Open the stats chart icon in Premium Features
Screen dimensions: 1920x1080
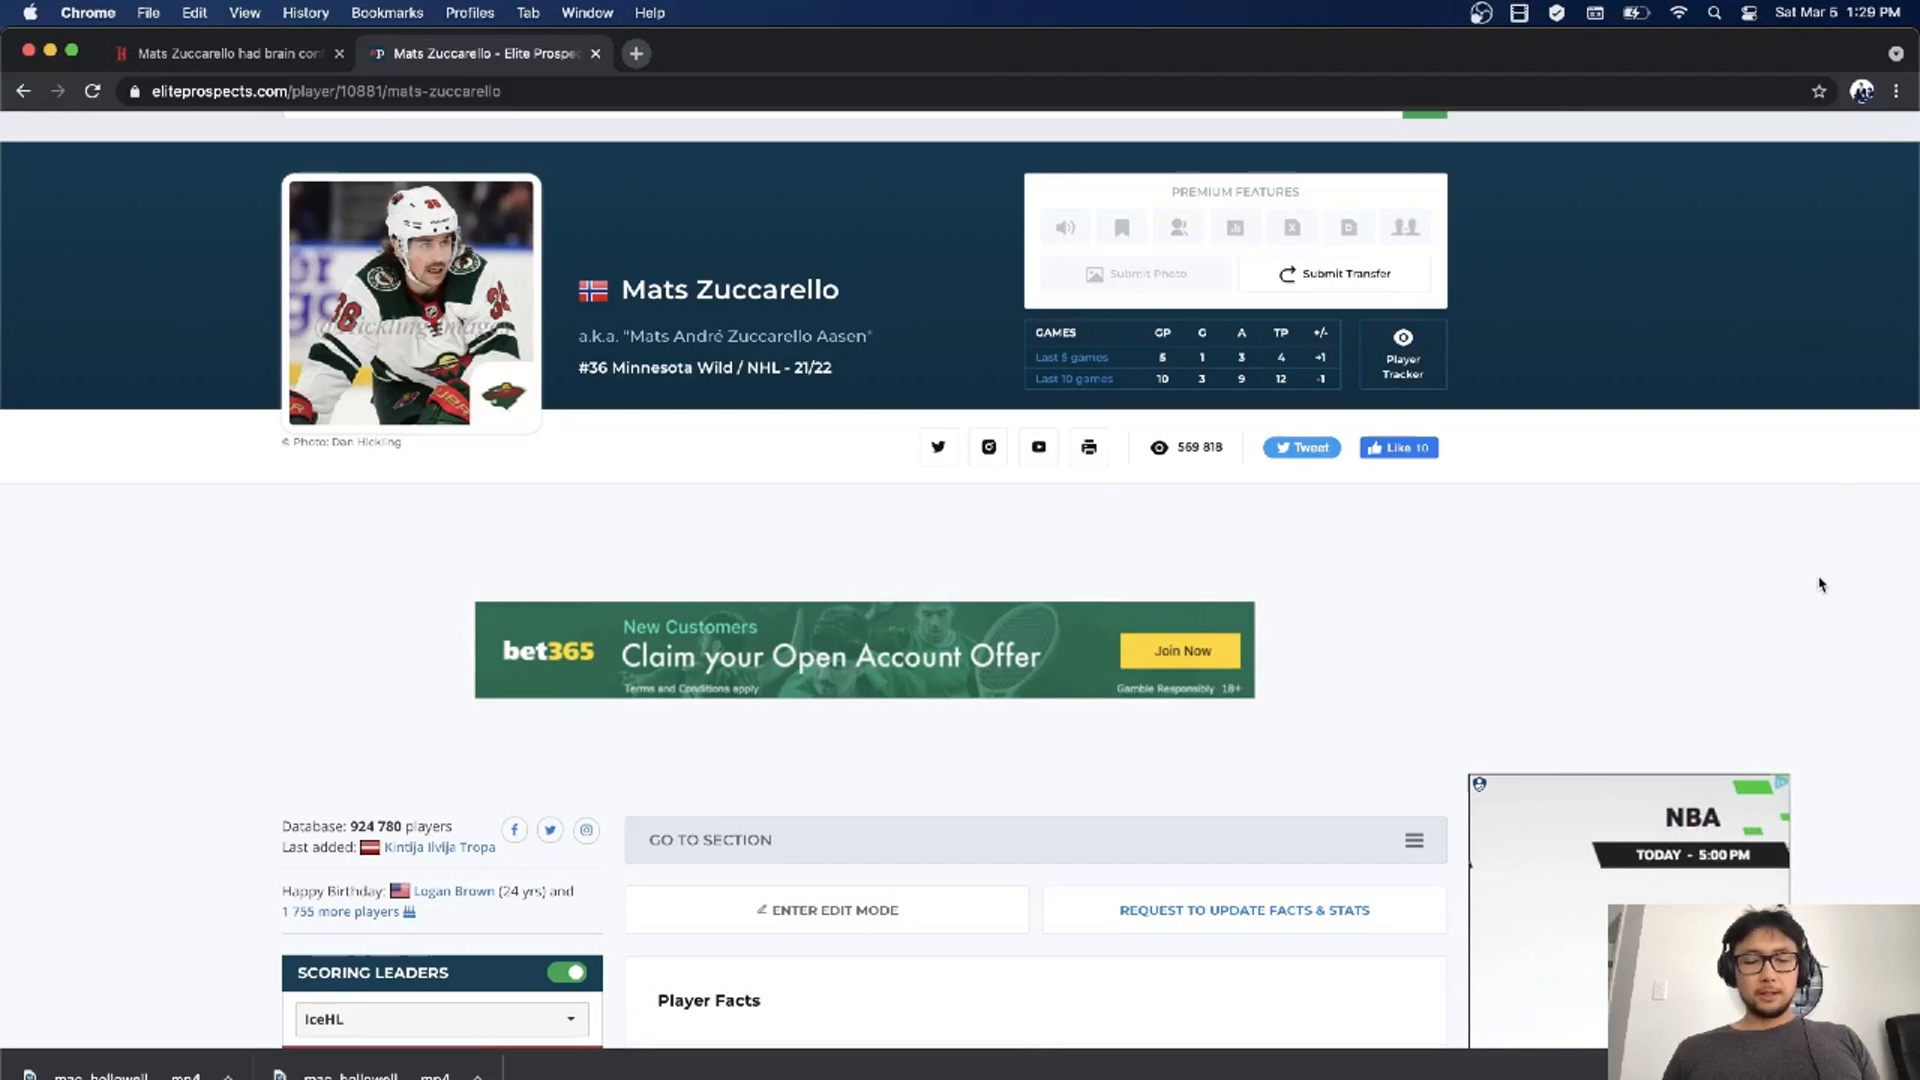click(1235, 227)
